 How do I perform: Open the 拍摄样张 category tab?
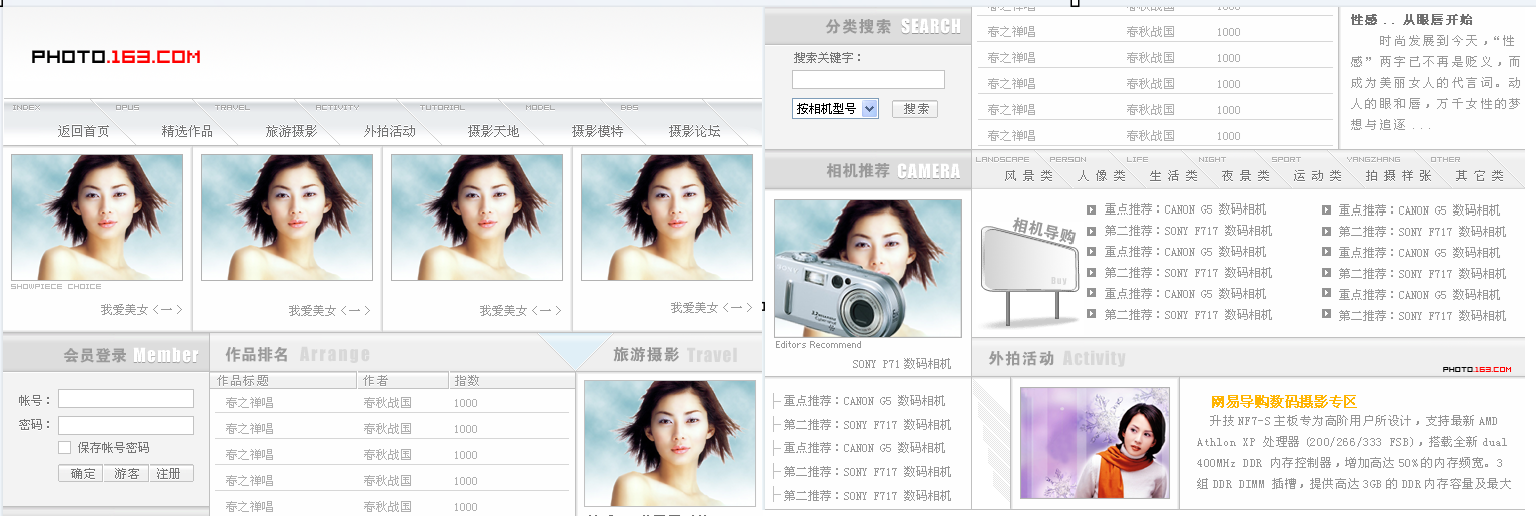tap(1399, 176)
